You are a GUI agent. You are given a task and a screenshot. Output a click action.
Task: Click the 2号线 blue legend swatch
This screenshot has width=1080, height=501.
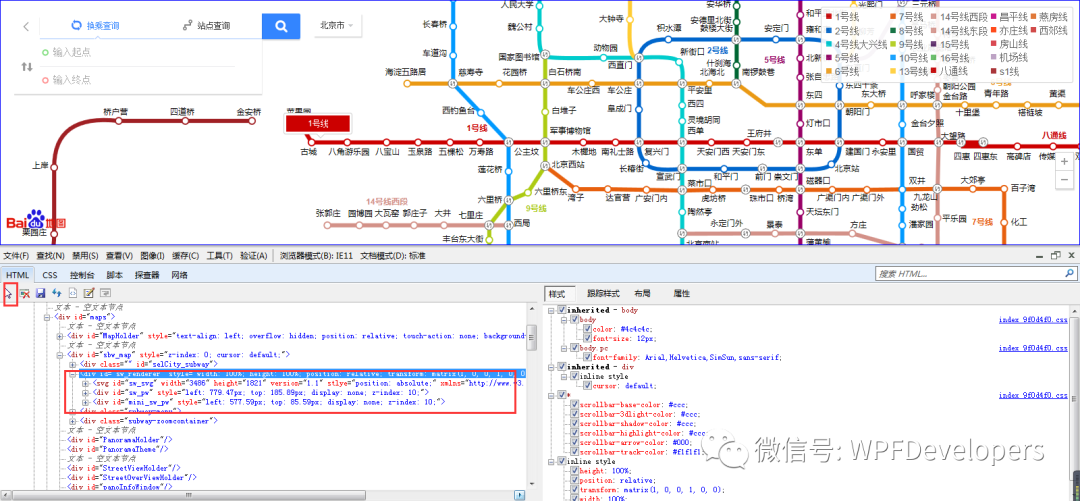coord(829,31)
